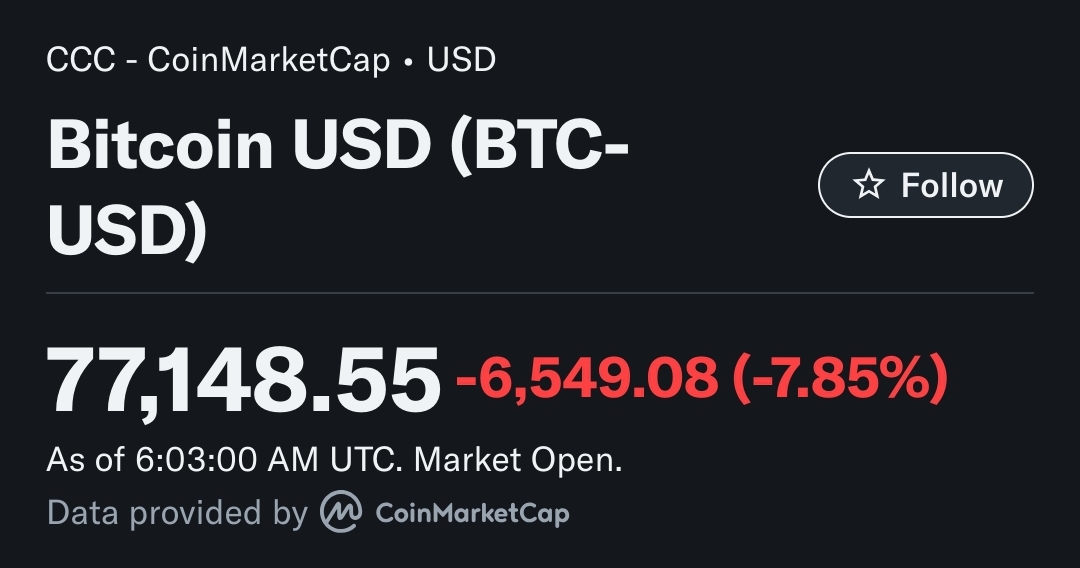
Task: Click the Follow button
Action: 925,185
